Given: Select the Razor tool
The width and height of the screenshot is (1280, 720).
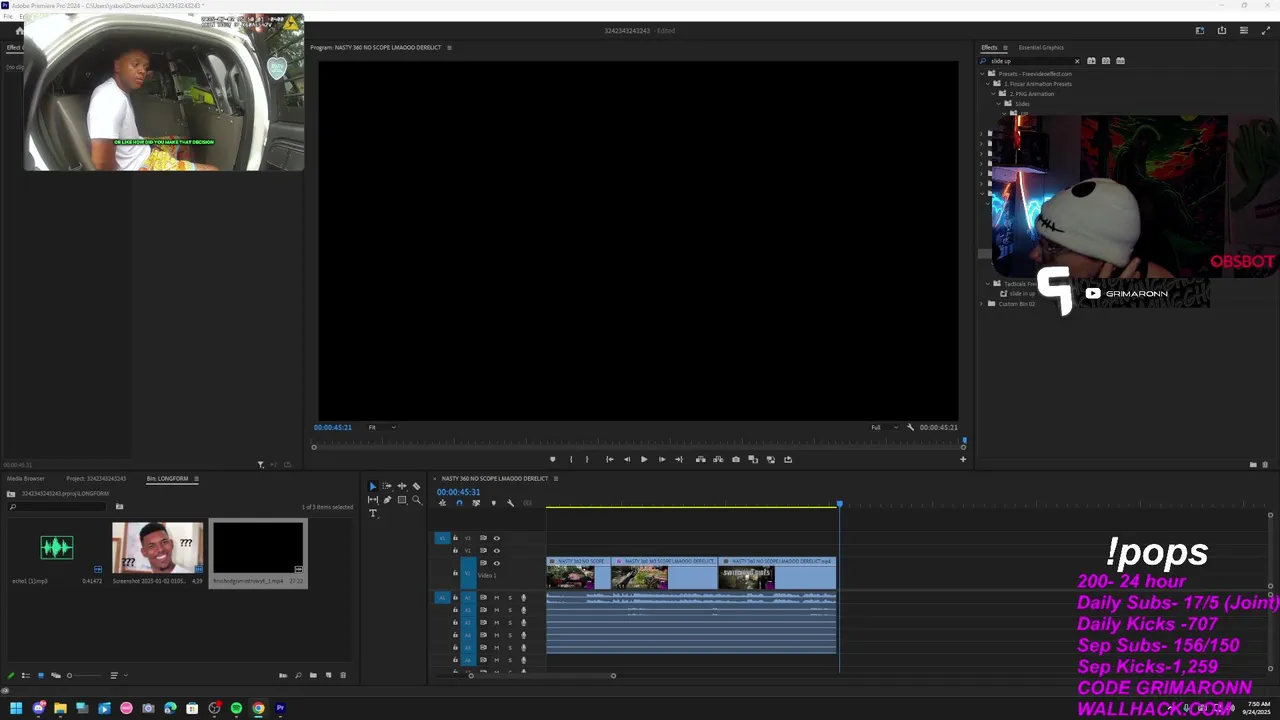Looking at the screenshot, I should [416, 486].
